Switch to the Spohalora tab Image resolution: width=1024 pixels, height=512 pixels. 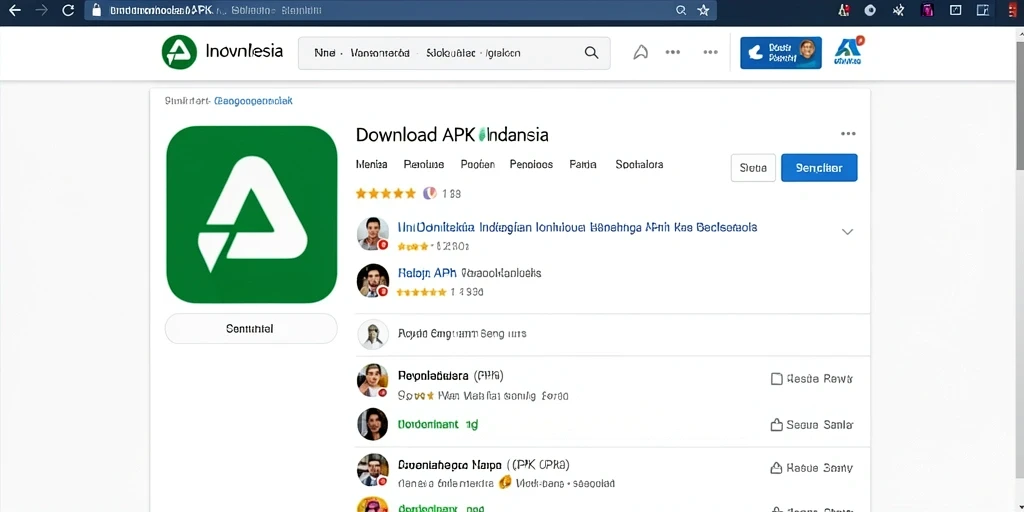point(639,165)
